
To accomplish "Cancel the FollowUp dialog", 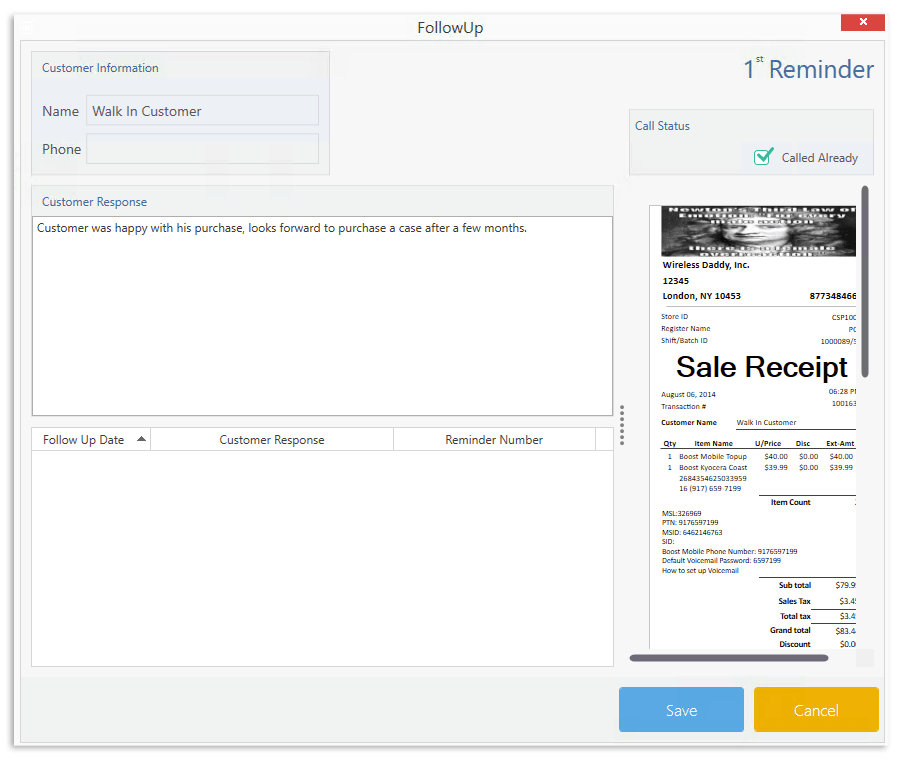I will click(x=816, y=710).
